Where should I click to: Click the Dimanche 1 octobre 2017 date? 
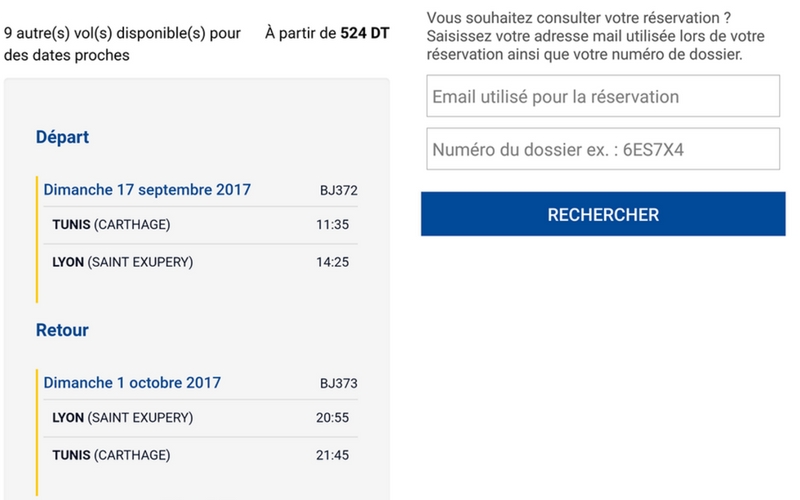click(x=132, y=383)
